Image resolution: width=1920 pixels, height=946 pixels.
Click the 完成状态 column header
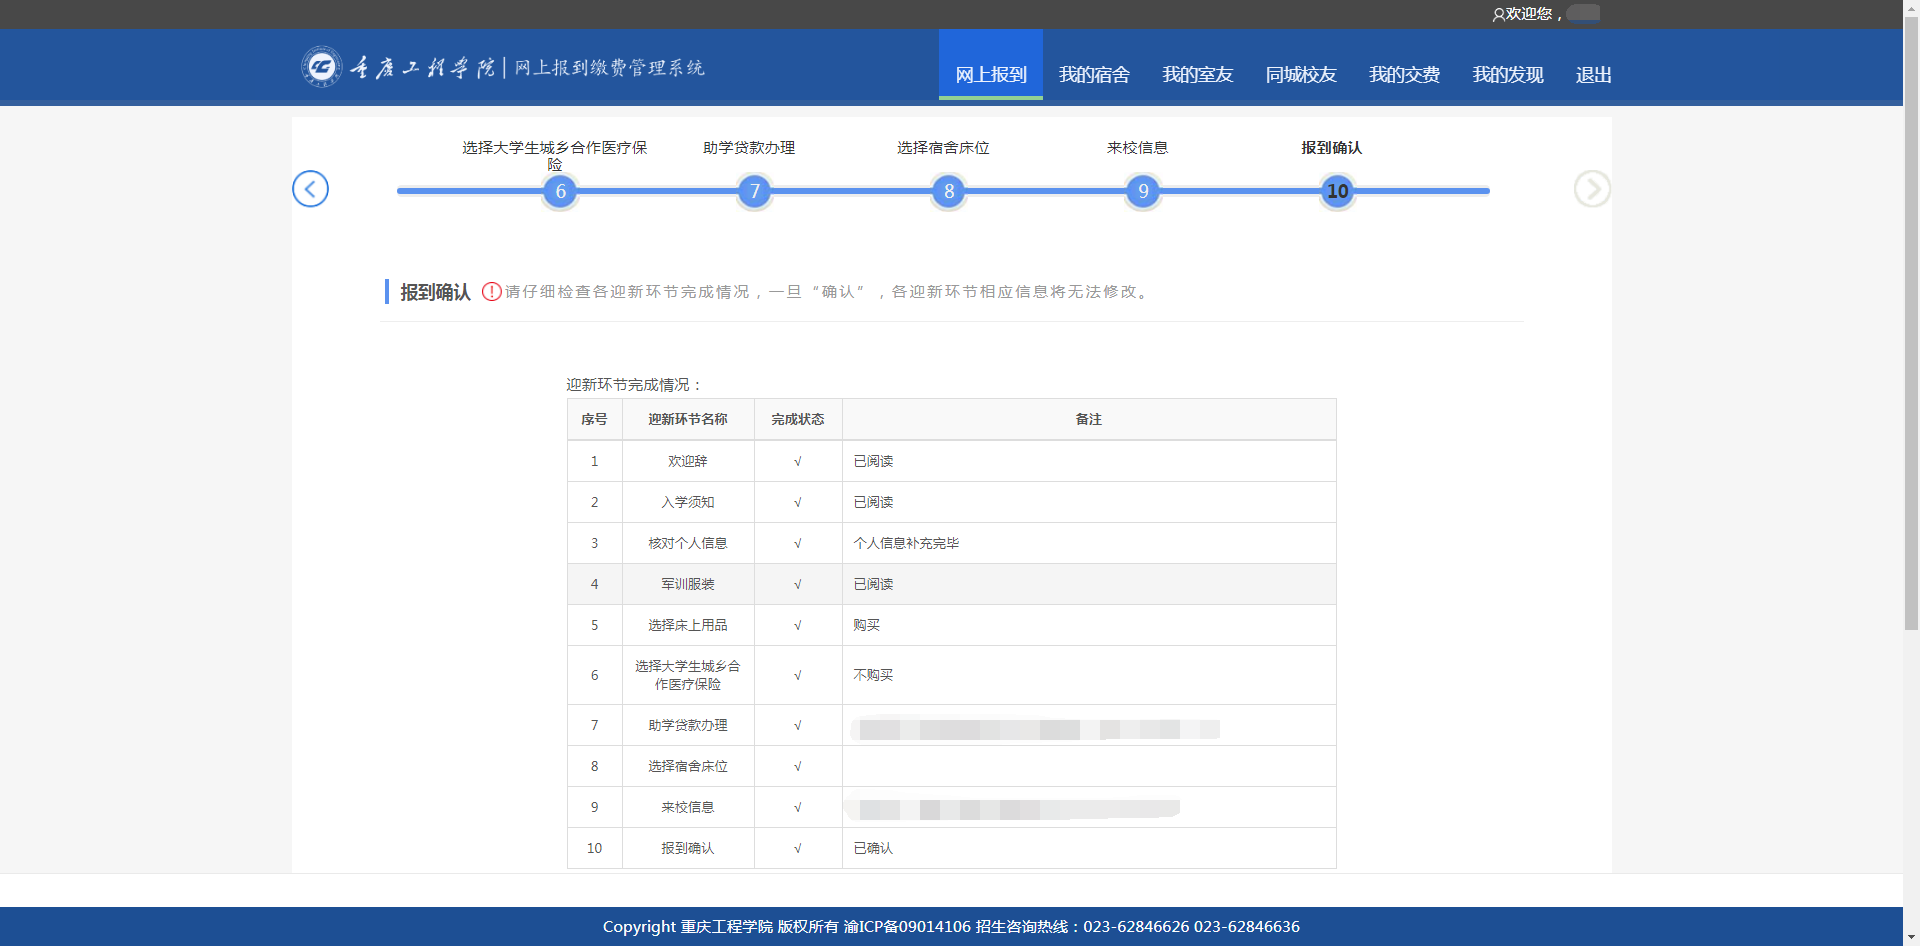click(797, 419)
